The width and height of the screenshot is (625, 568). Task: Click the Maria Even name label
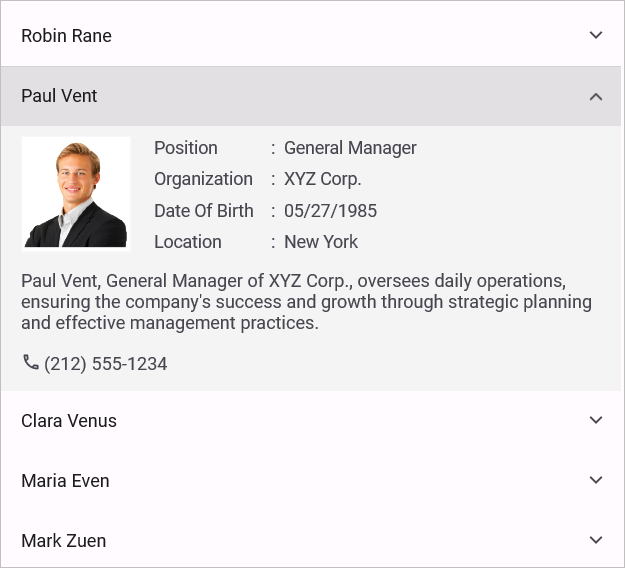65,481
